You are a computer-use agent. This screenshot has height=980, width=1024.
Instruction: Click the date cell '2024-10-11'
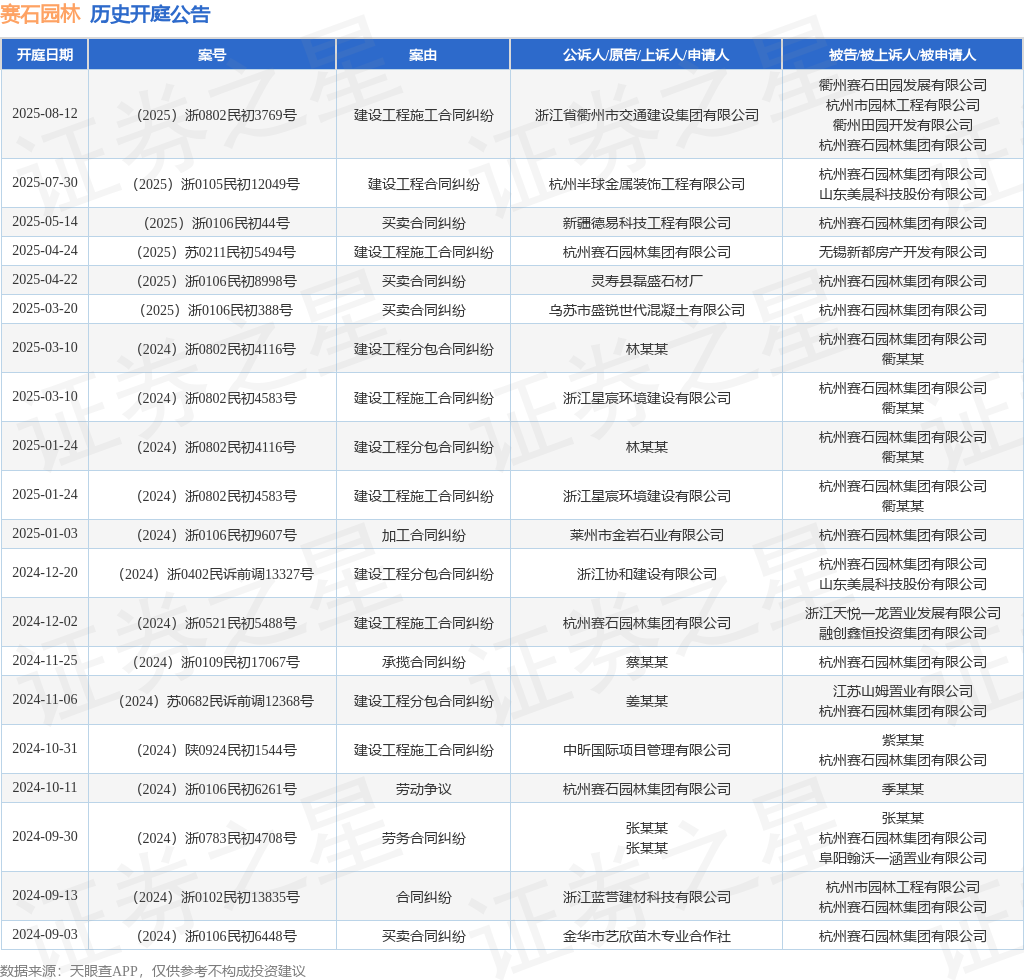click(x=44, y=788)
